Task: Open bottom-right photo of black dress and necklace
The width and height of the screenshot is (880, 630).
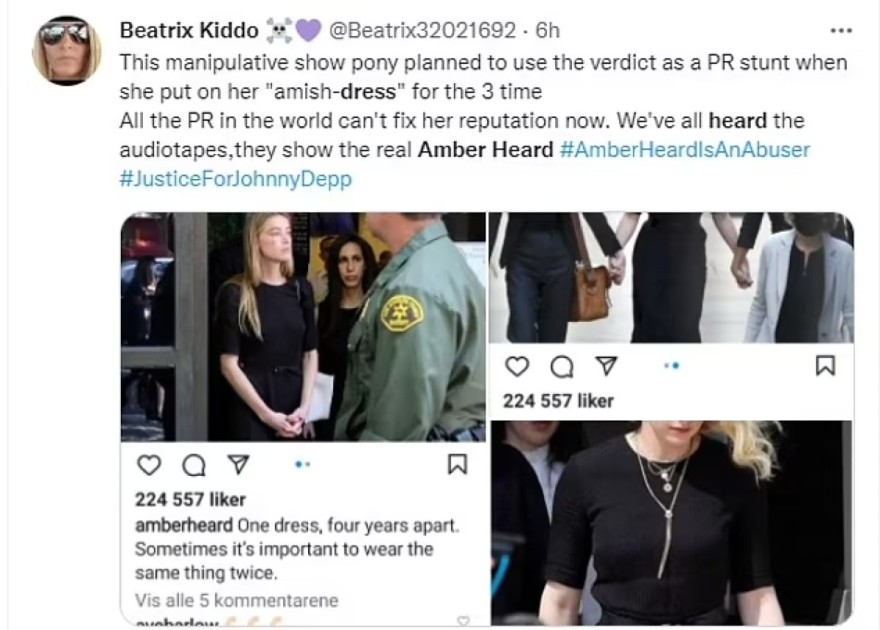Action: click(x=672, y=523)
